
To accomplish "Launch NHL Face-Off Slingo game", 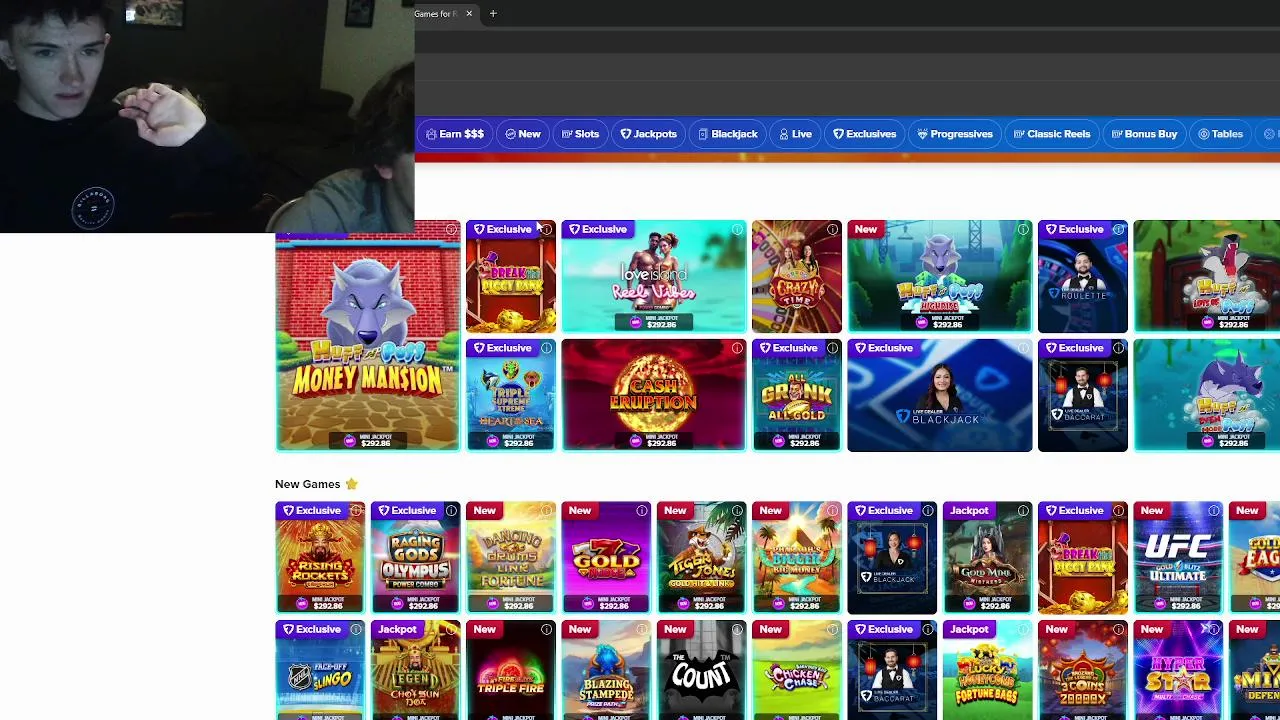I will click(x=320, y=670).
